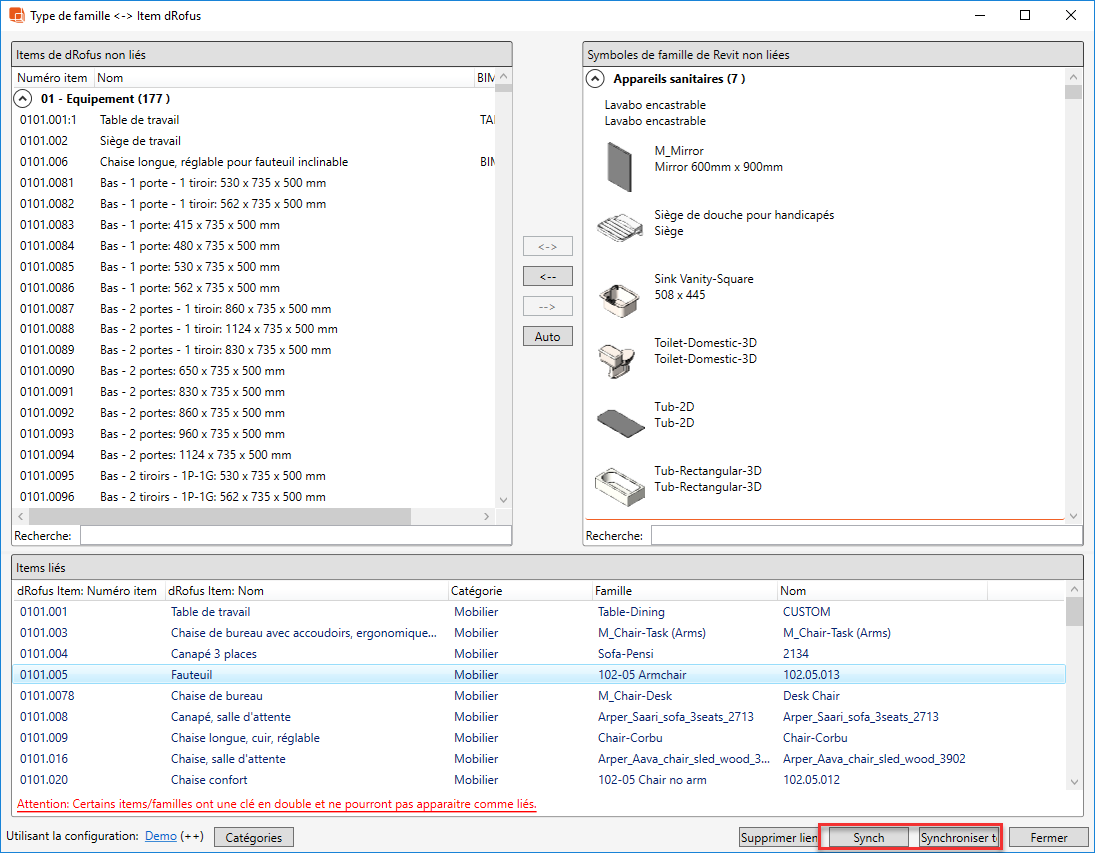Screen dimensions: 1095x853
Task: Click the Synch button
Action: point(868,837)
